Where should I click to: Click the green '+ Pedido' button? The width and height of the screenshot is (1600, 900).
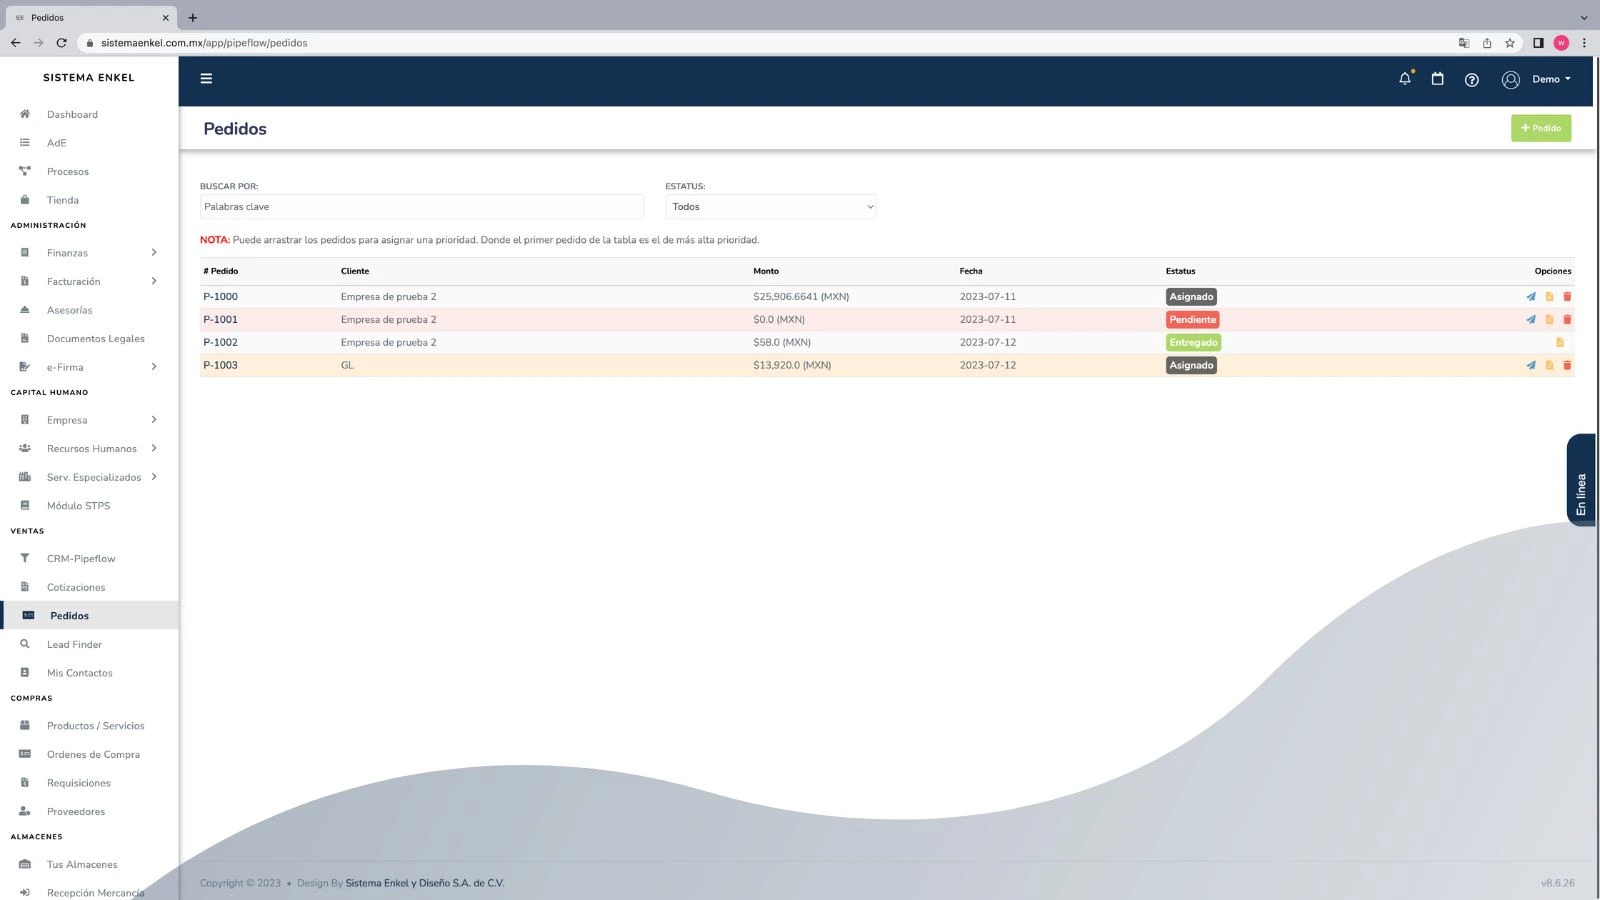click(1540, 128)
